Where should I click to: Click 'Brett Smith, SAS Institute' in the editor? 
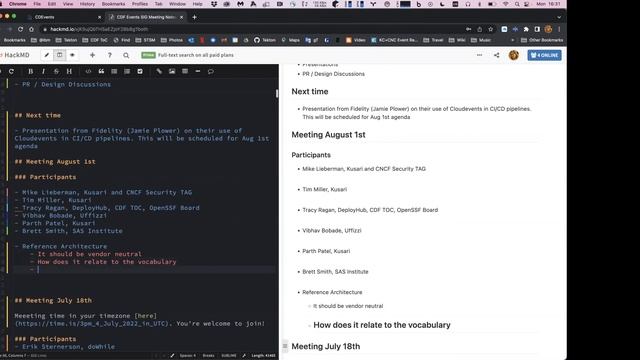(x=72, y=231)
